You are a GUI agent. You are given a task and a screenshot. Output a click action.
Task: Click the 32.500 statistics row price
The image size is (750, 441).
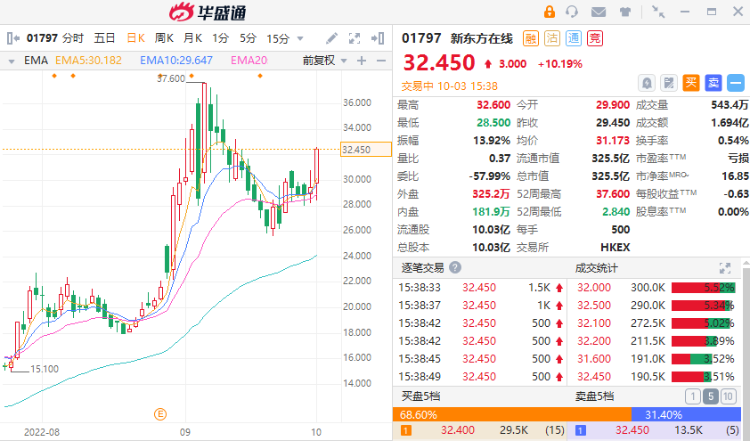(594, 305)
